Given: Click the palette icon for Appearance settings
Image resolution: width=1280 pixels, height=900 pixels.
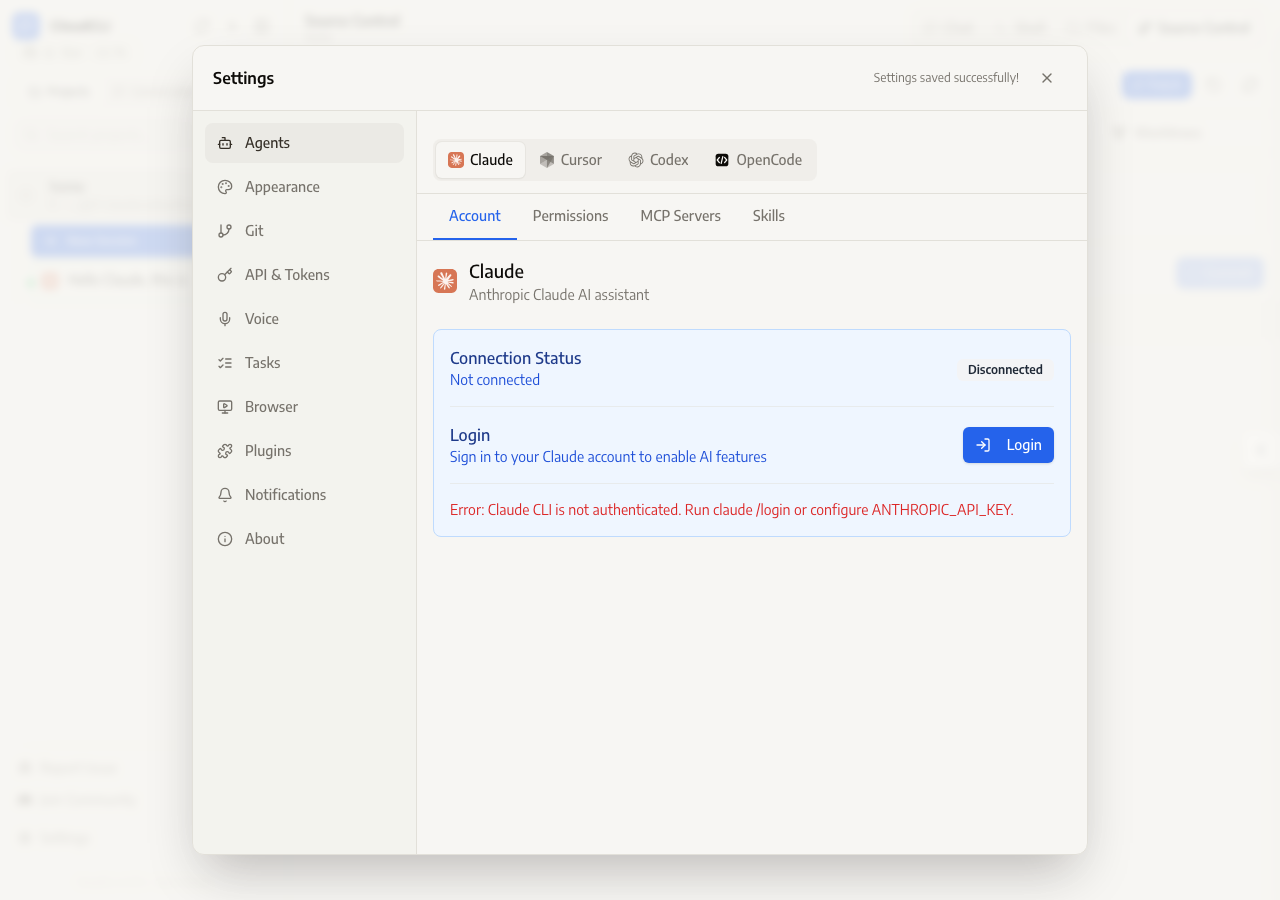Looking at the screenshot, I should pyautogui.click(x=225, y=187).
